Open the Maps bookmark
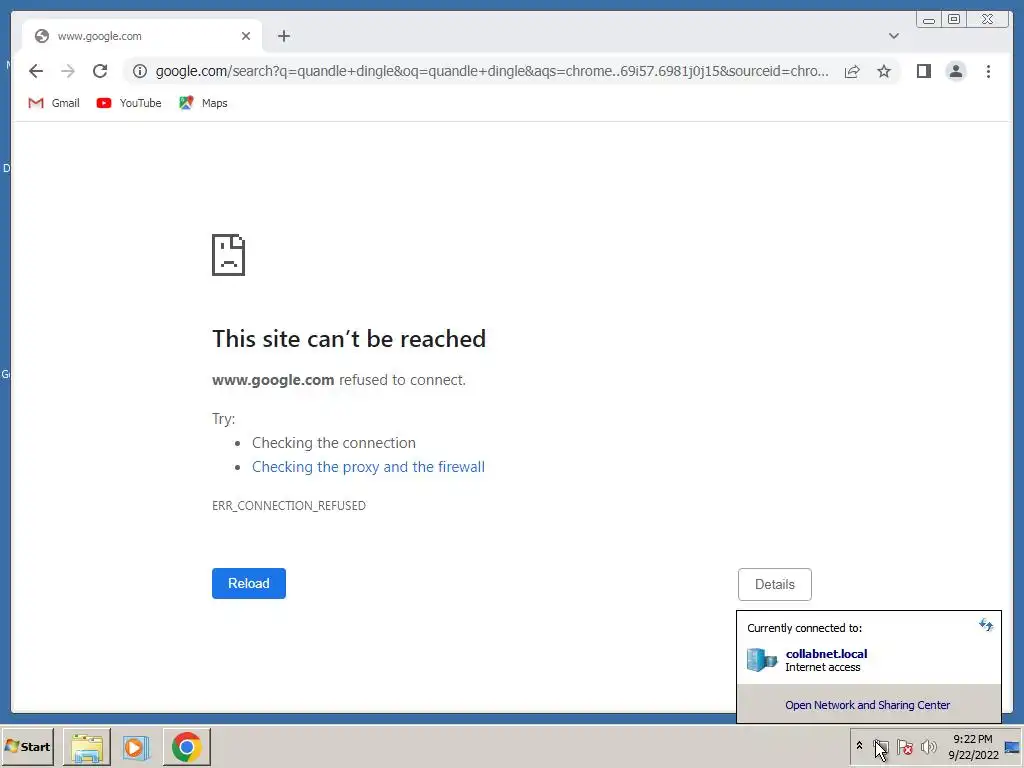The image size is (1024, 768). click(x=203, y=103)
